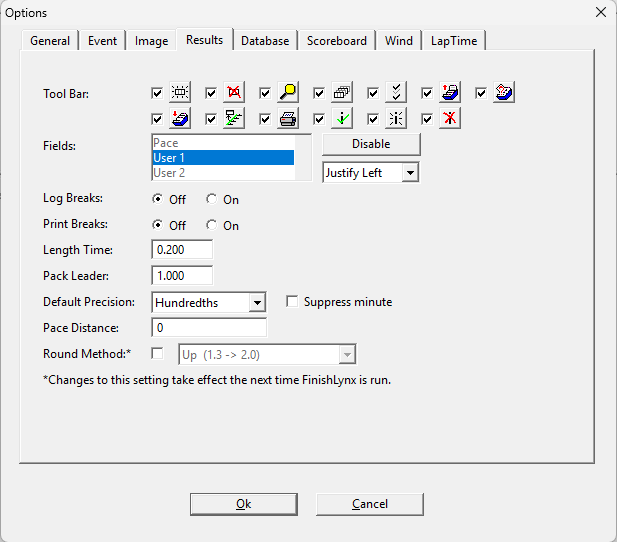This screenshot has width=617, height=542.
Task: Uncheck the box beside the yellow magnifier icon
Action: click(265, 93)
